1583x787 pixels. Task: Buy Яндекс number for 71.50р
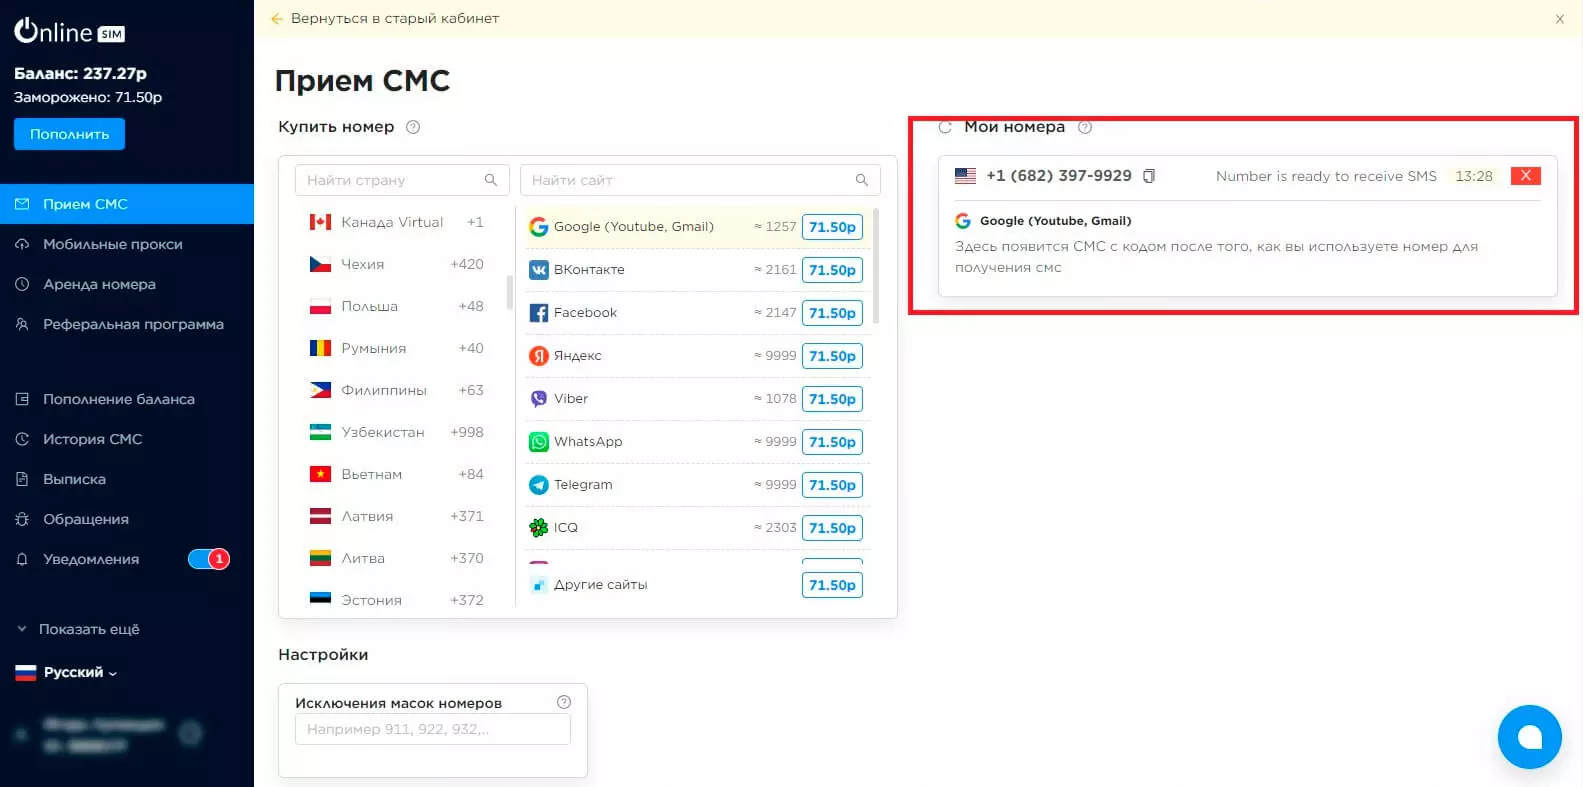pyautogui.click(x=832, y=356)
